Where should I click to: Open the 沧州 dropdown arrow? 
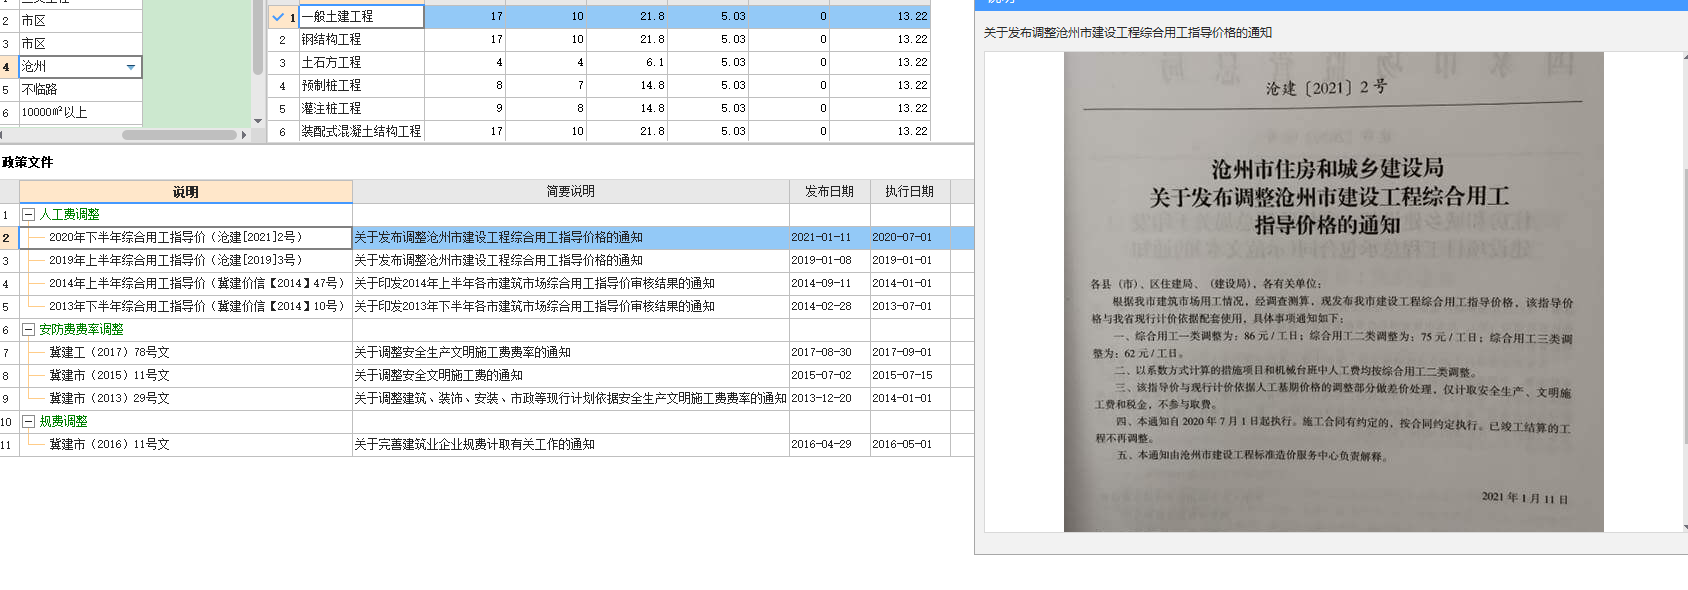click(131, 67)
